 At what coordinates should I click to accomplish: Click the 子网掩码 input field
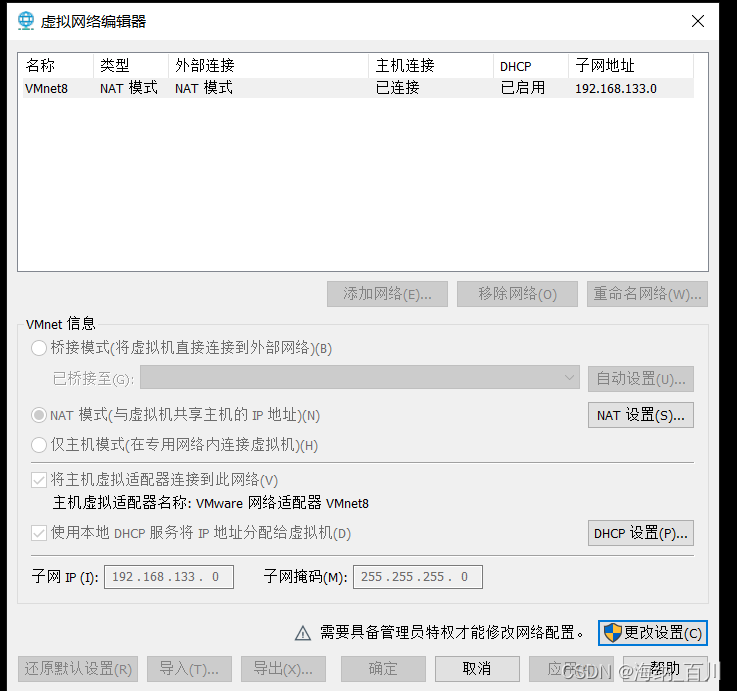coord(418,577)
